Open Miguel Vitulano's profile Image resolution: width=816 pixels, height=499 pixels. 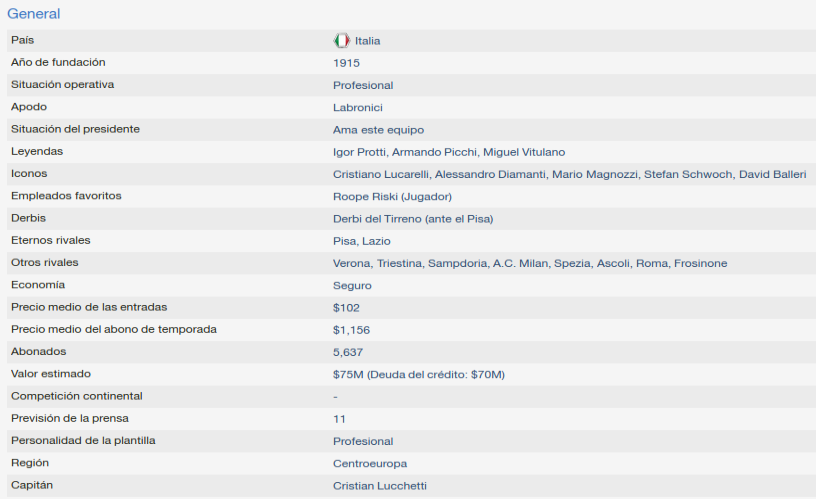point(524,152)
